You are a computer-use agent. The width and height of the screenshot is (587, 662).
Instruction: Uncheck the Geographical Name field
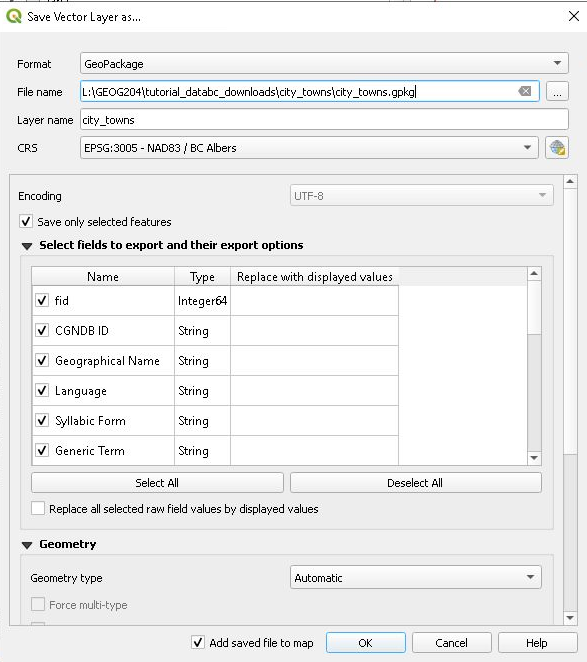click(x=42, y=361)
